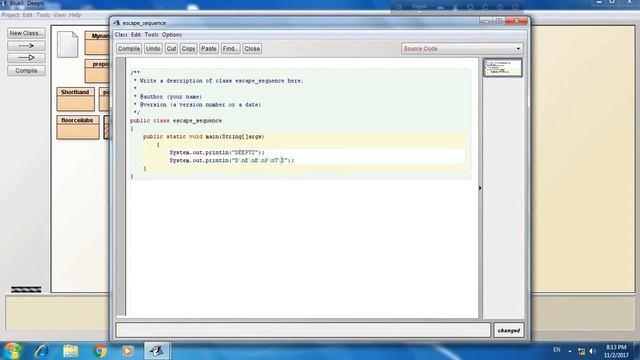Click the editor's escape_sequence title bar icon
Image resolution: width=640 pixels, height=360 pixels.
[117, 23]
